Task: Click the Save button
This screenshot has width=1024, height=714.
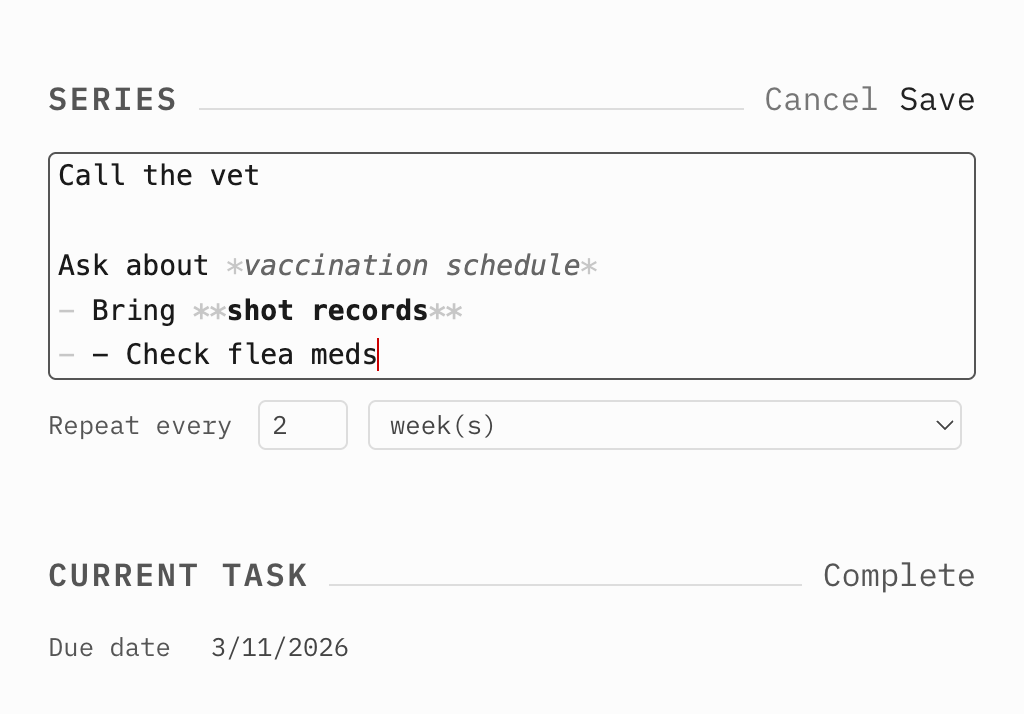Action: [936, 100]
